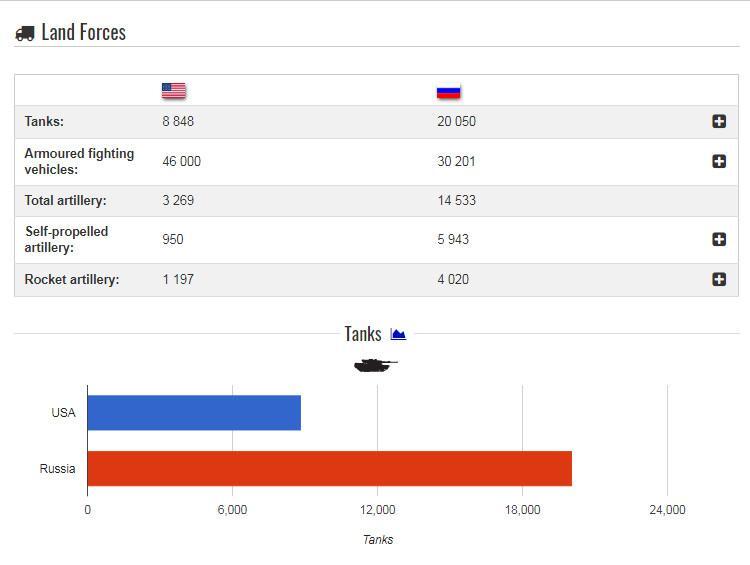The width and height of the screenshot is (750, 565).
Task: Click the red Russia tanks bar
Action: pyautogui.click(x=329, y=468)
